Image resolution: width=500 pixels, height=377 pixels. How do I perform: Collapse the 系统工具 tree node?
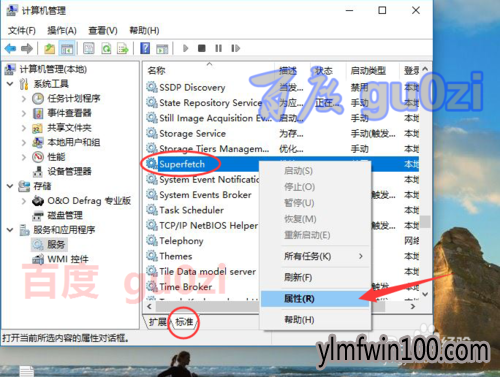pos(10,84)
